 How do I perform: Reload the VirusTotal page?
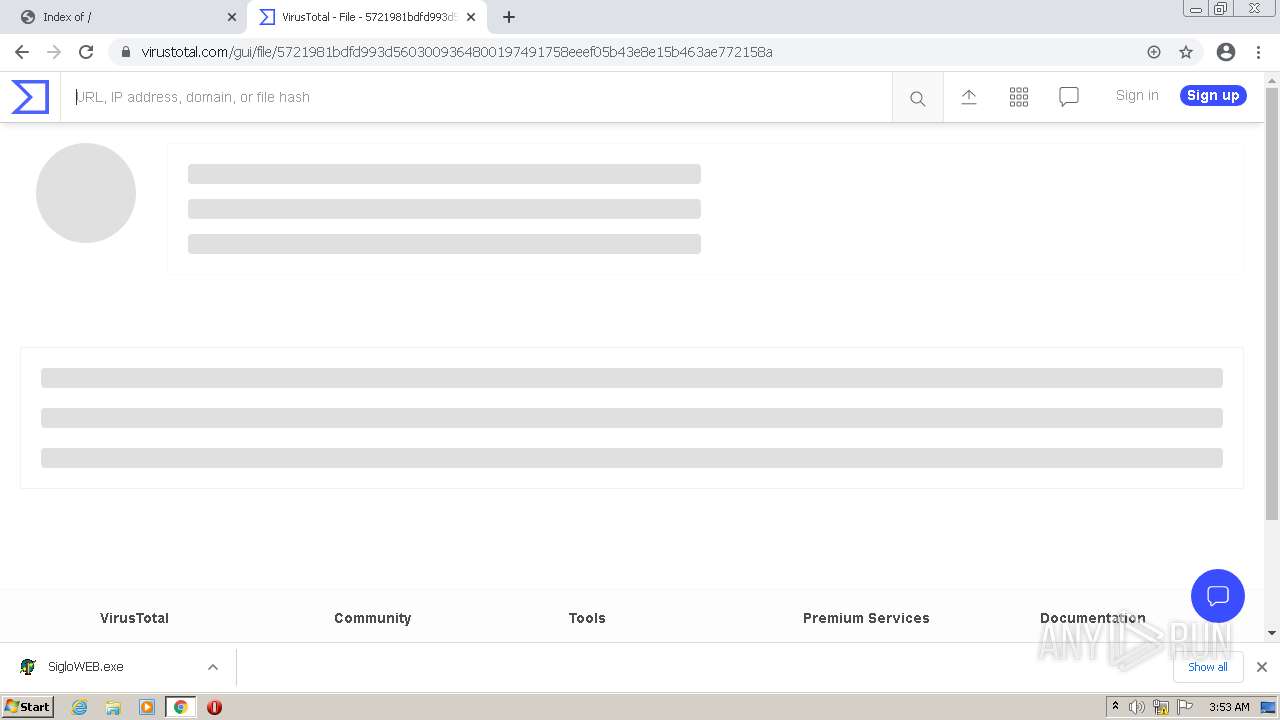pyautogui.click(x=86, y=52)
